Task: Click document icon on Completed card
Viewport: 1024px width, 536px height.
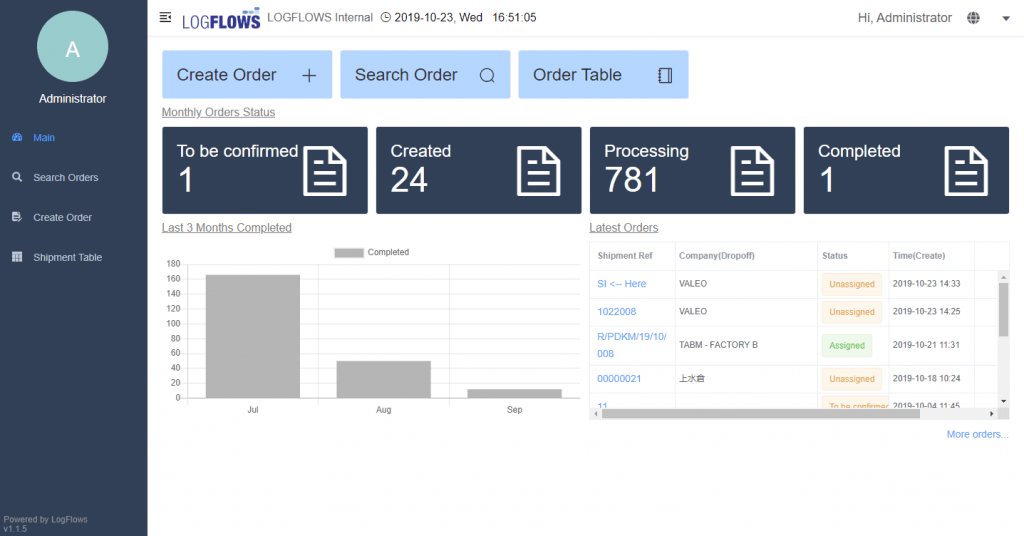Action: pyautogui.click(x=966, y=171)
